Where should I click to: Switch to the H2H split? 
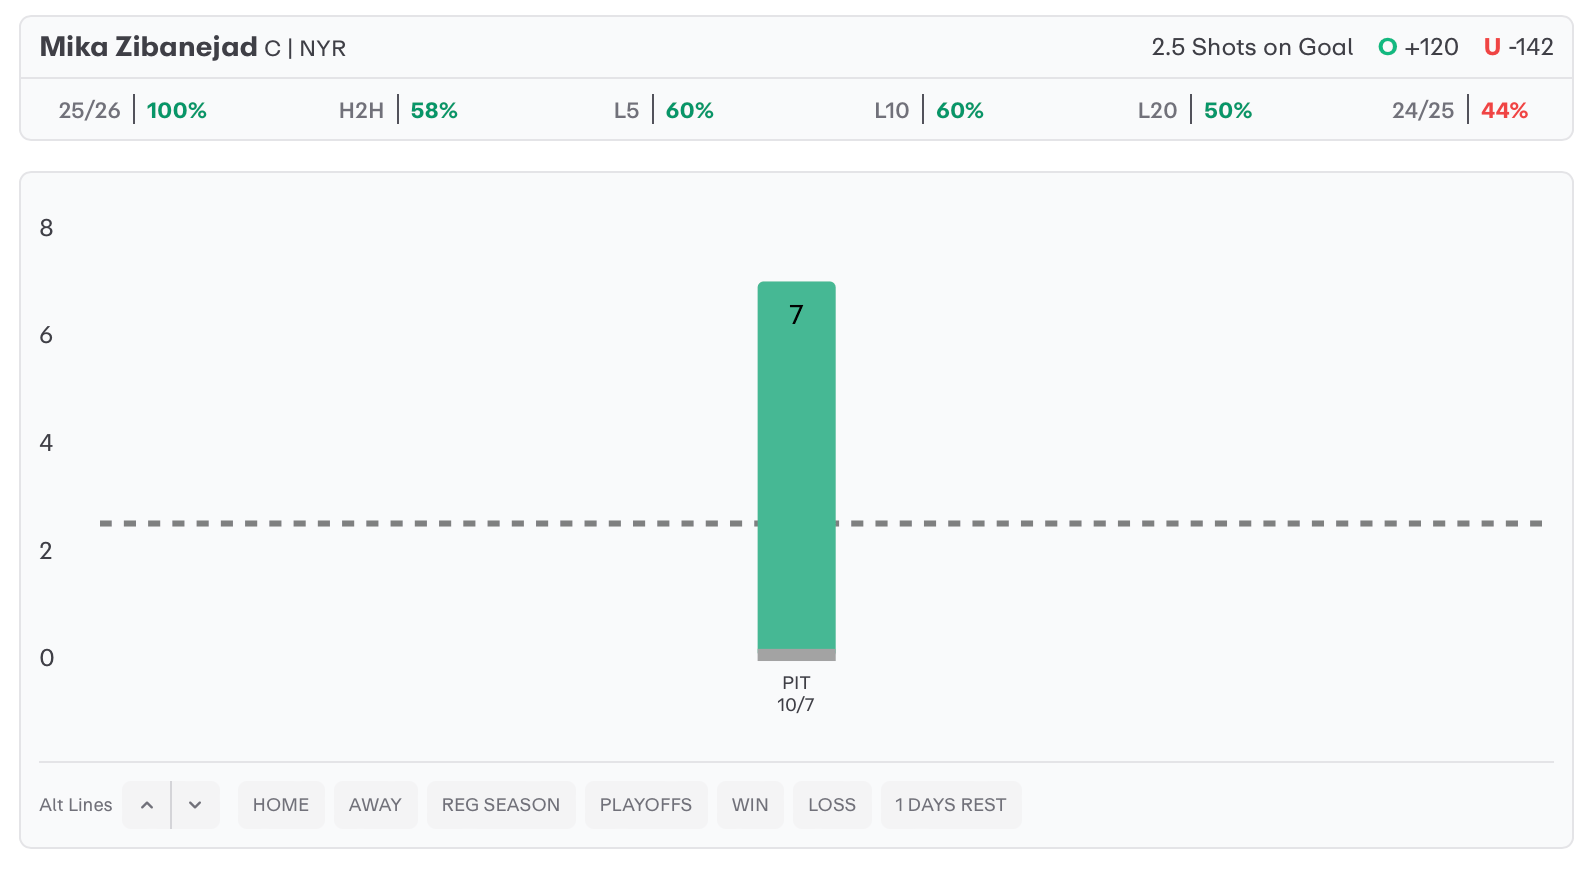pos(398,110)
